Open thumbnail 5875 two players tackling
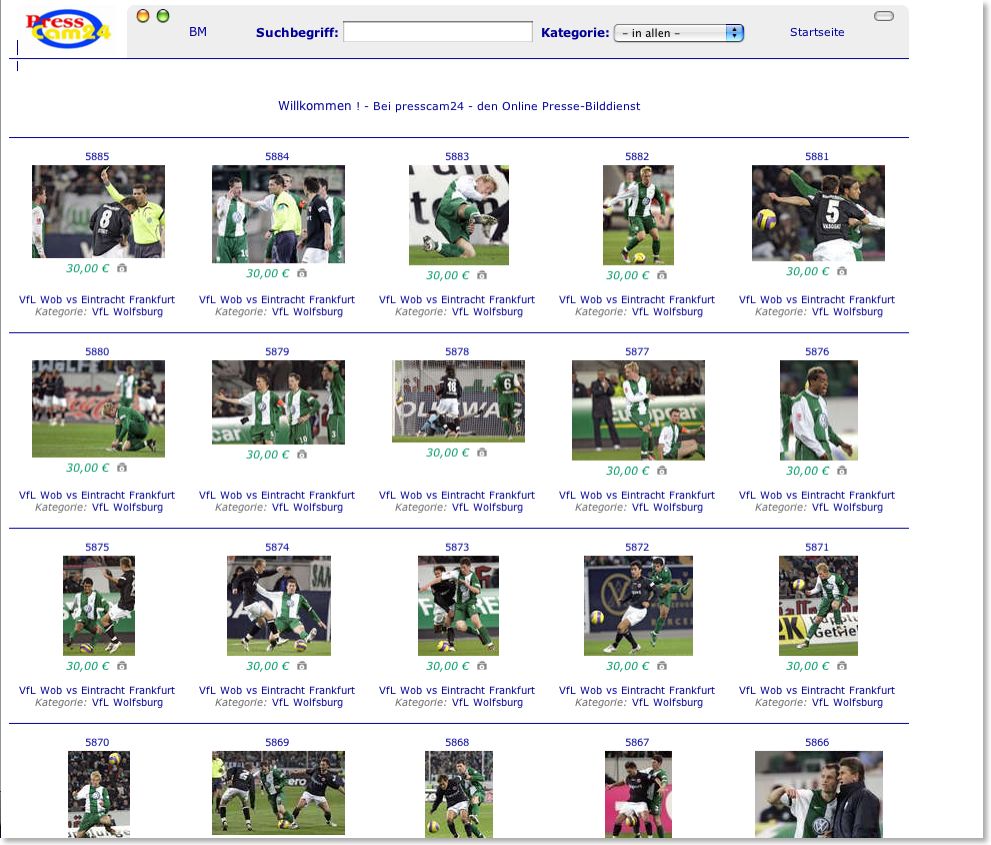This screenshot has width=991, height=845. (x=99, y=605)
